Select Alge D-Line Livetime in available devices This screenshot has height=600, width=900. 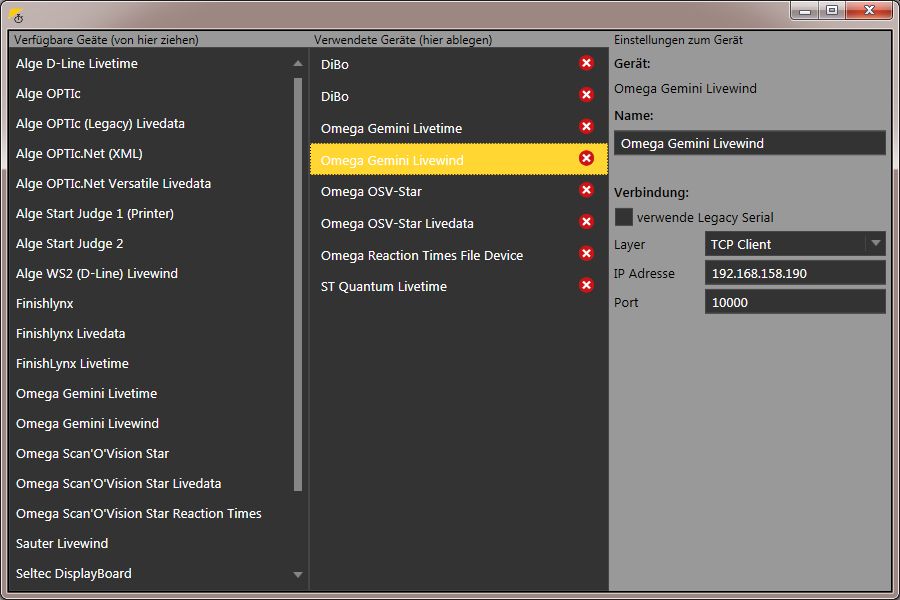[x=76, y=64]
